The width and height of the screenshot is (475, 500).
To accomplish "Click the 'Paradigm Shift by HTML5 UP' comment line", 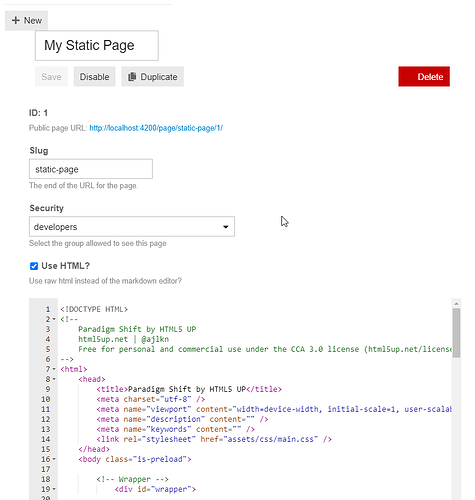I will (x=137, y=329).
